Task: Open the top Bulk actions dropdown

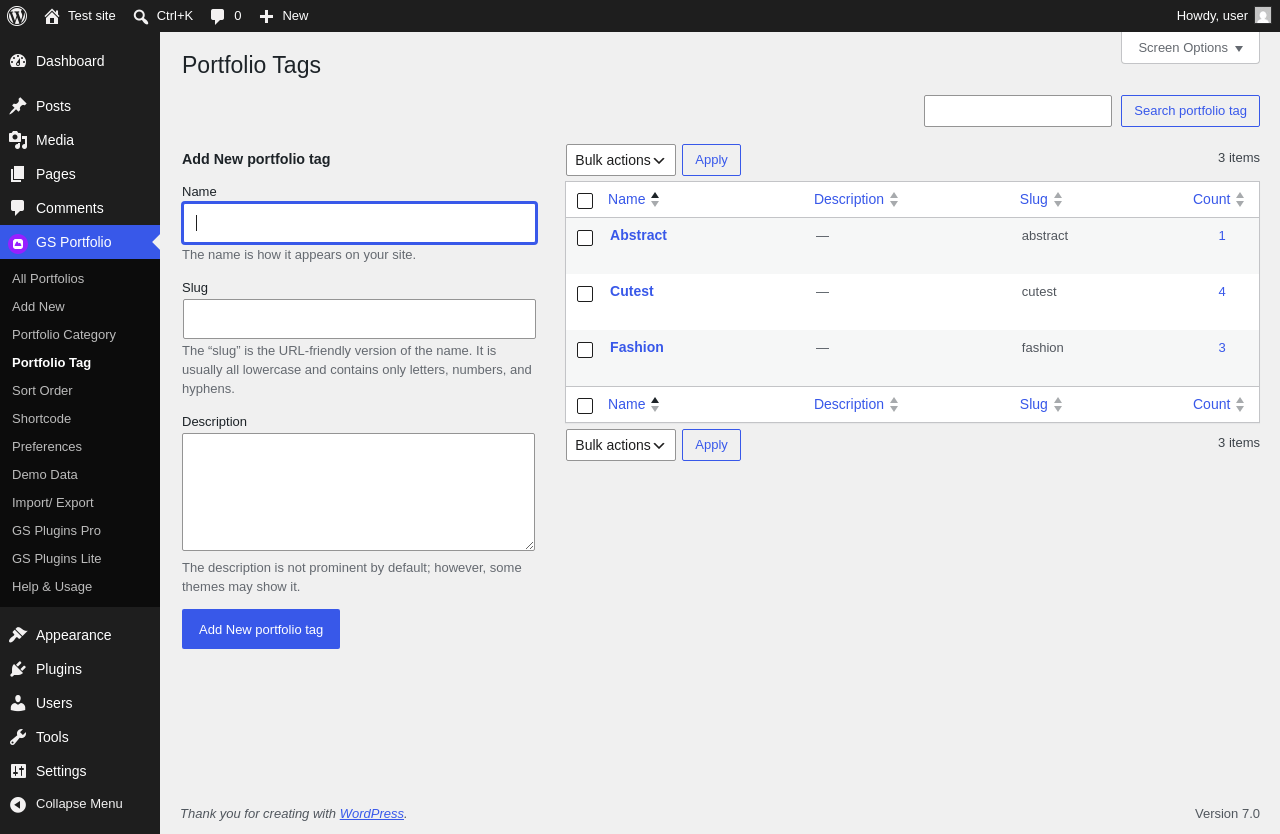Action: (621, 160)
